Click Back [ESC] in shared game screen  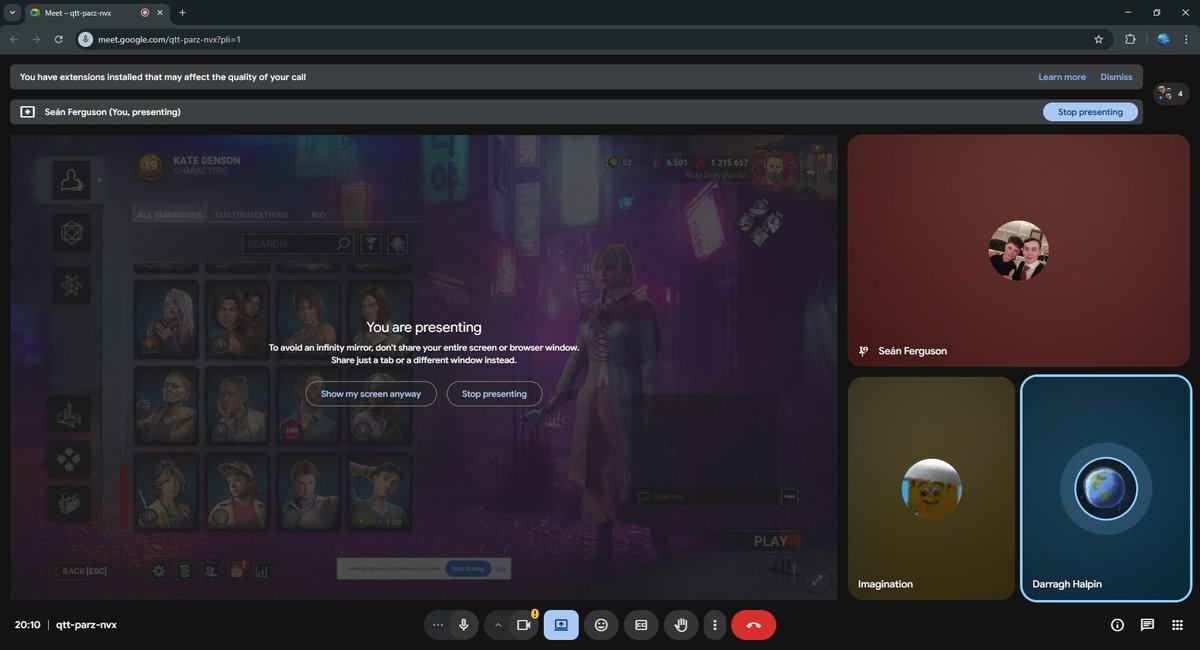click(78, 571)
